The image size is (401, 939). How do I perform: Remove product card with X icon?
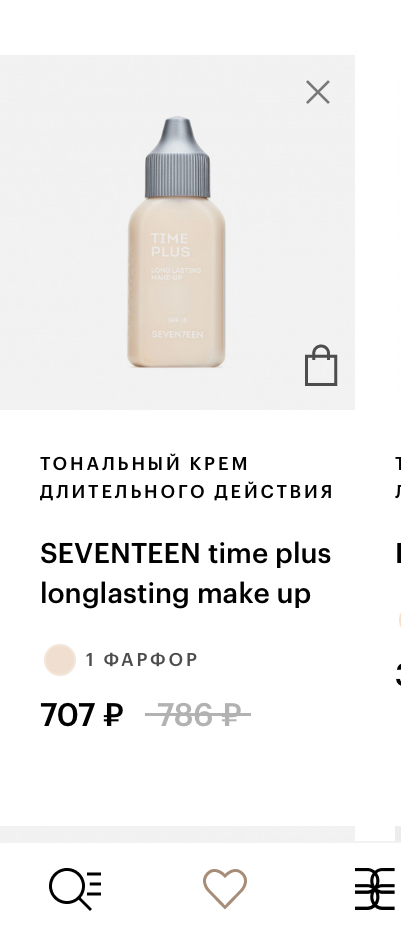pos(318,92)
